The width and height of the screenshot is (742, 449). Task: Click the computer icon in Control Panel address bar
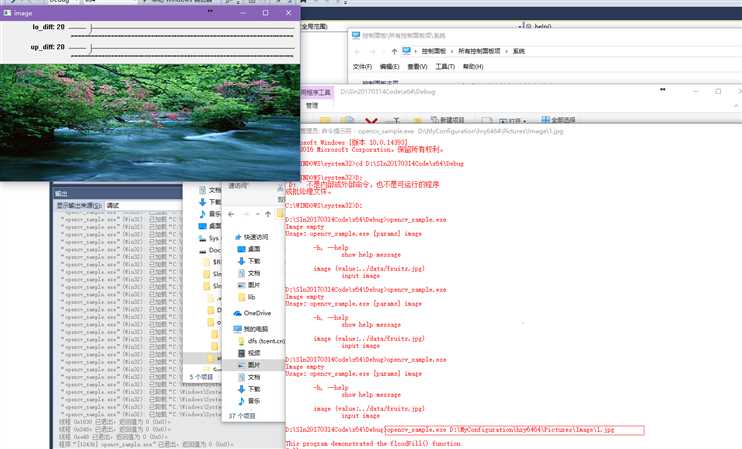coord(406,51)
